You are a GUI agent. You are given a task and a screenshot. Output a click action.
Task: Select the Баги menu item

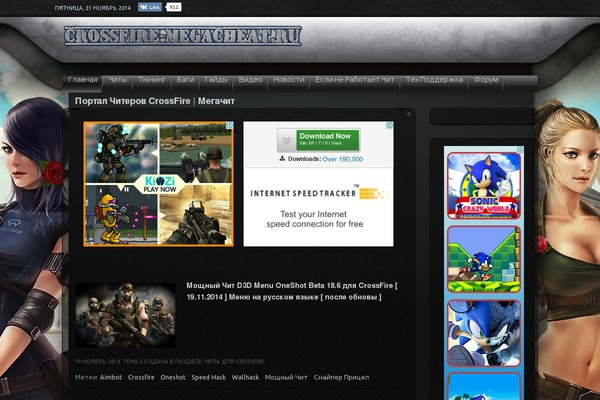pos(186,79)
